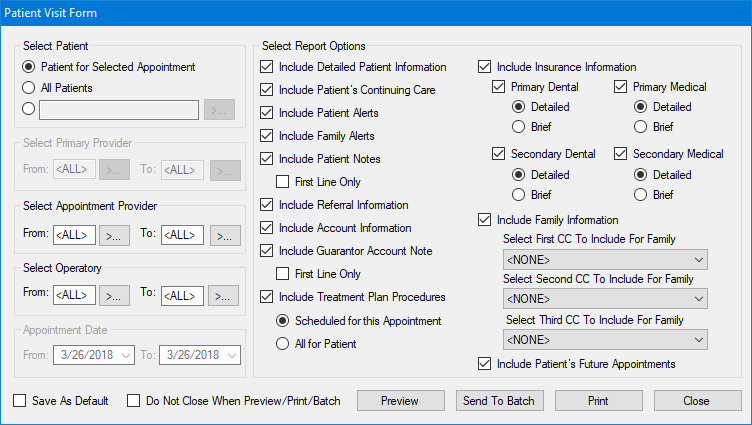Toggle Include Patient Alerts checkbox
752x425 pixels.
point(266,113)
